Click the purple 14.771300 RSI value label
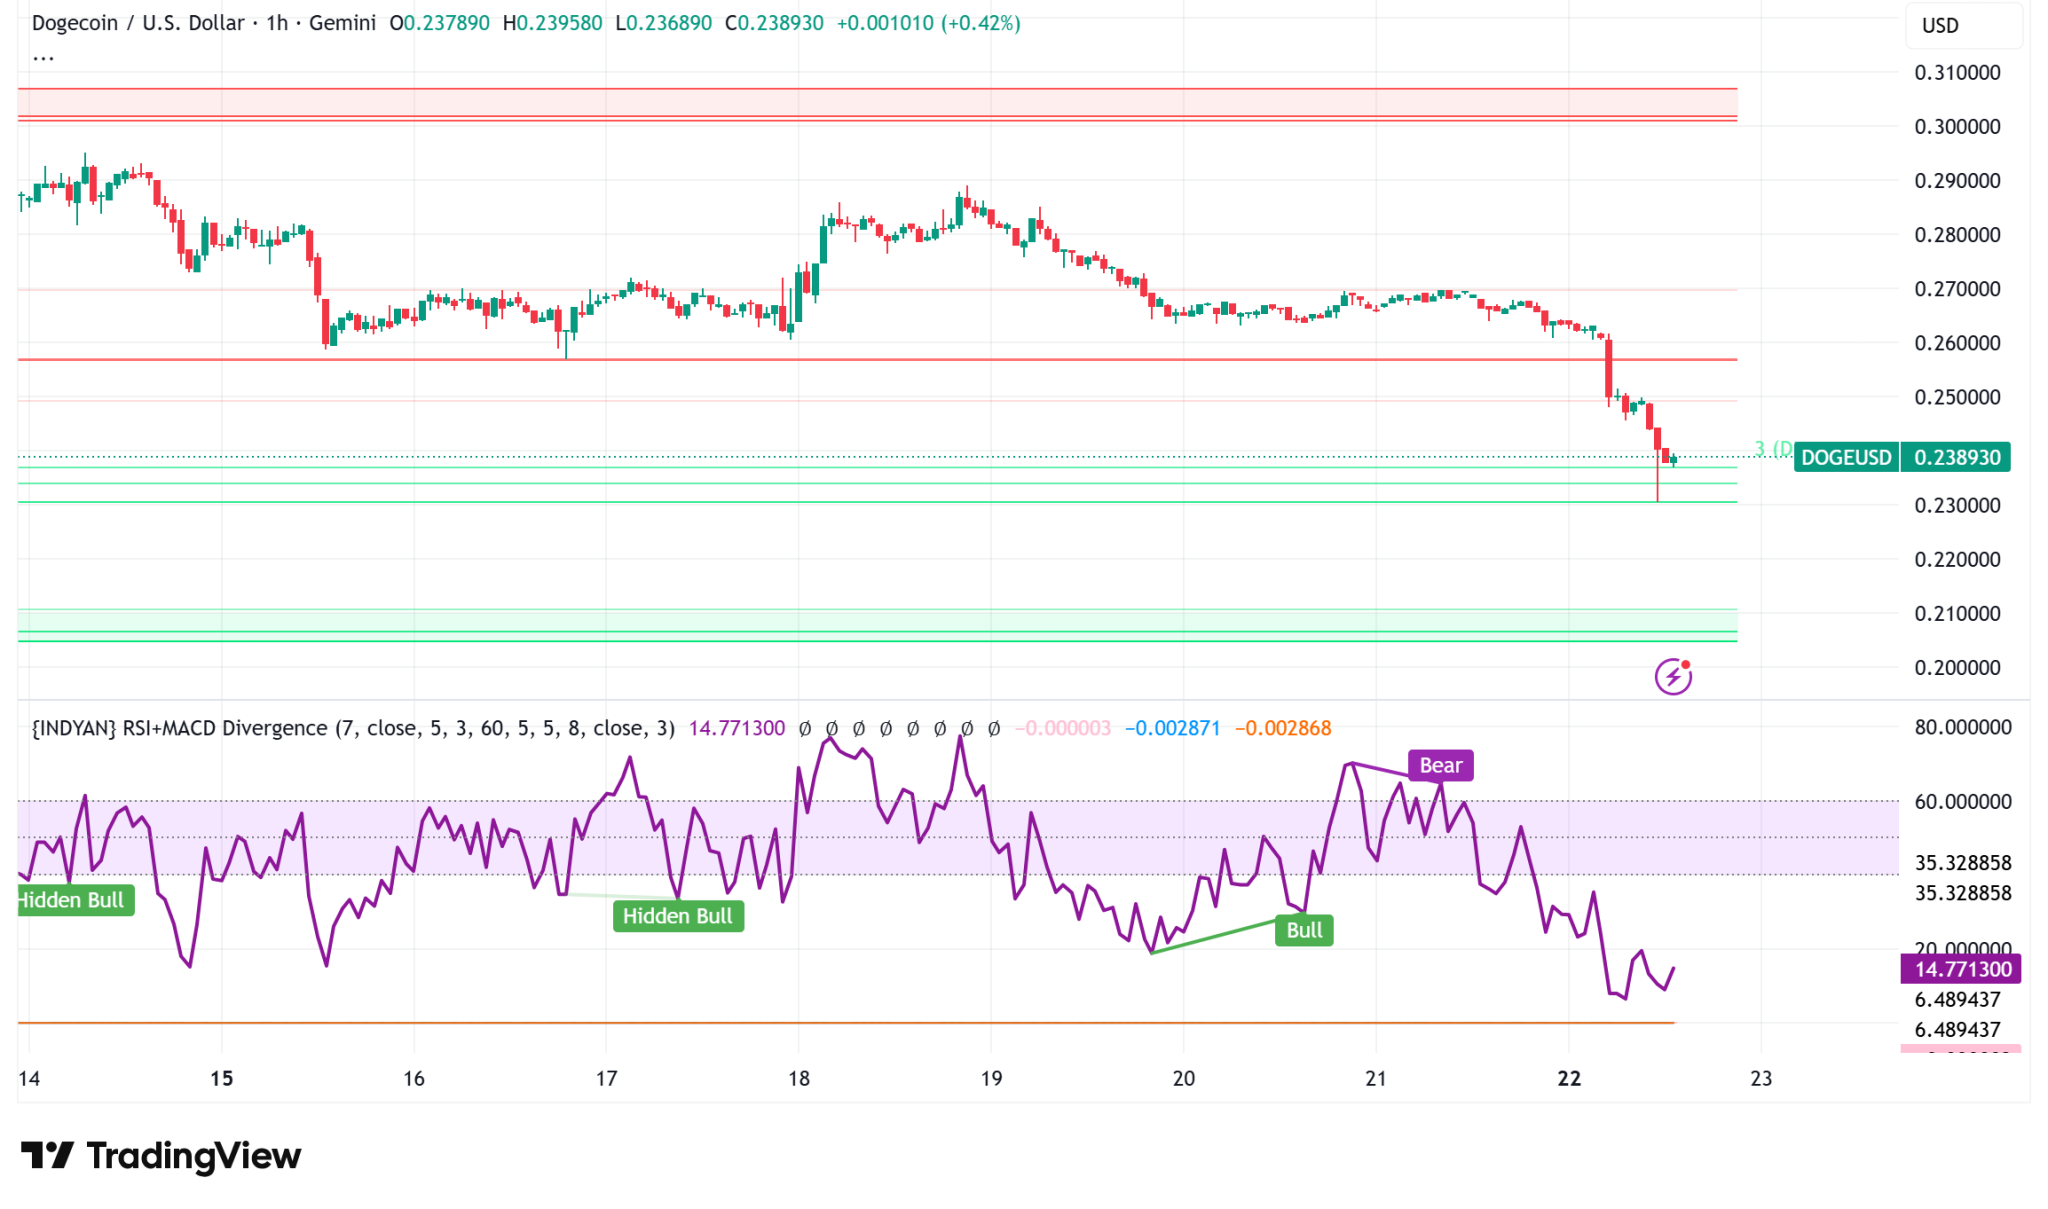Screen dimensions: 2048x1209 click(1961, 969)
